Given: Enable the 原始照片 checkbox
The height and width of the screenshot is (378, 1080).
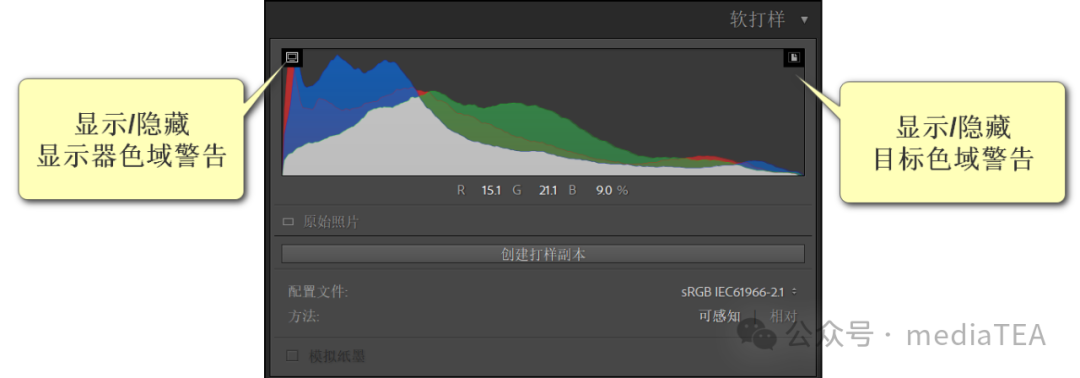Looking at the screenshot, I should click(289, 222).
